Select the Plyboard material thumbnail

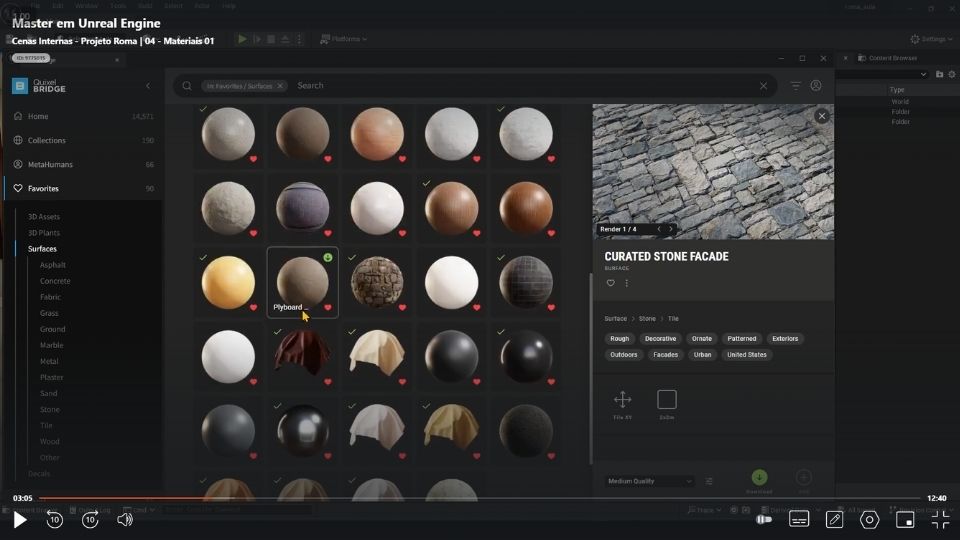pos(302,282)
